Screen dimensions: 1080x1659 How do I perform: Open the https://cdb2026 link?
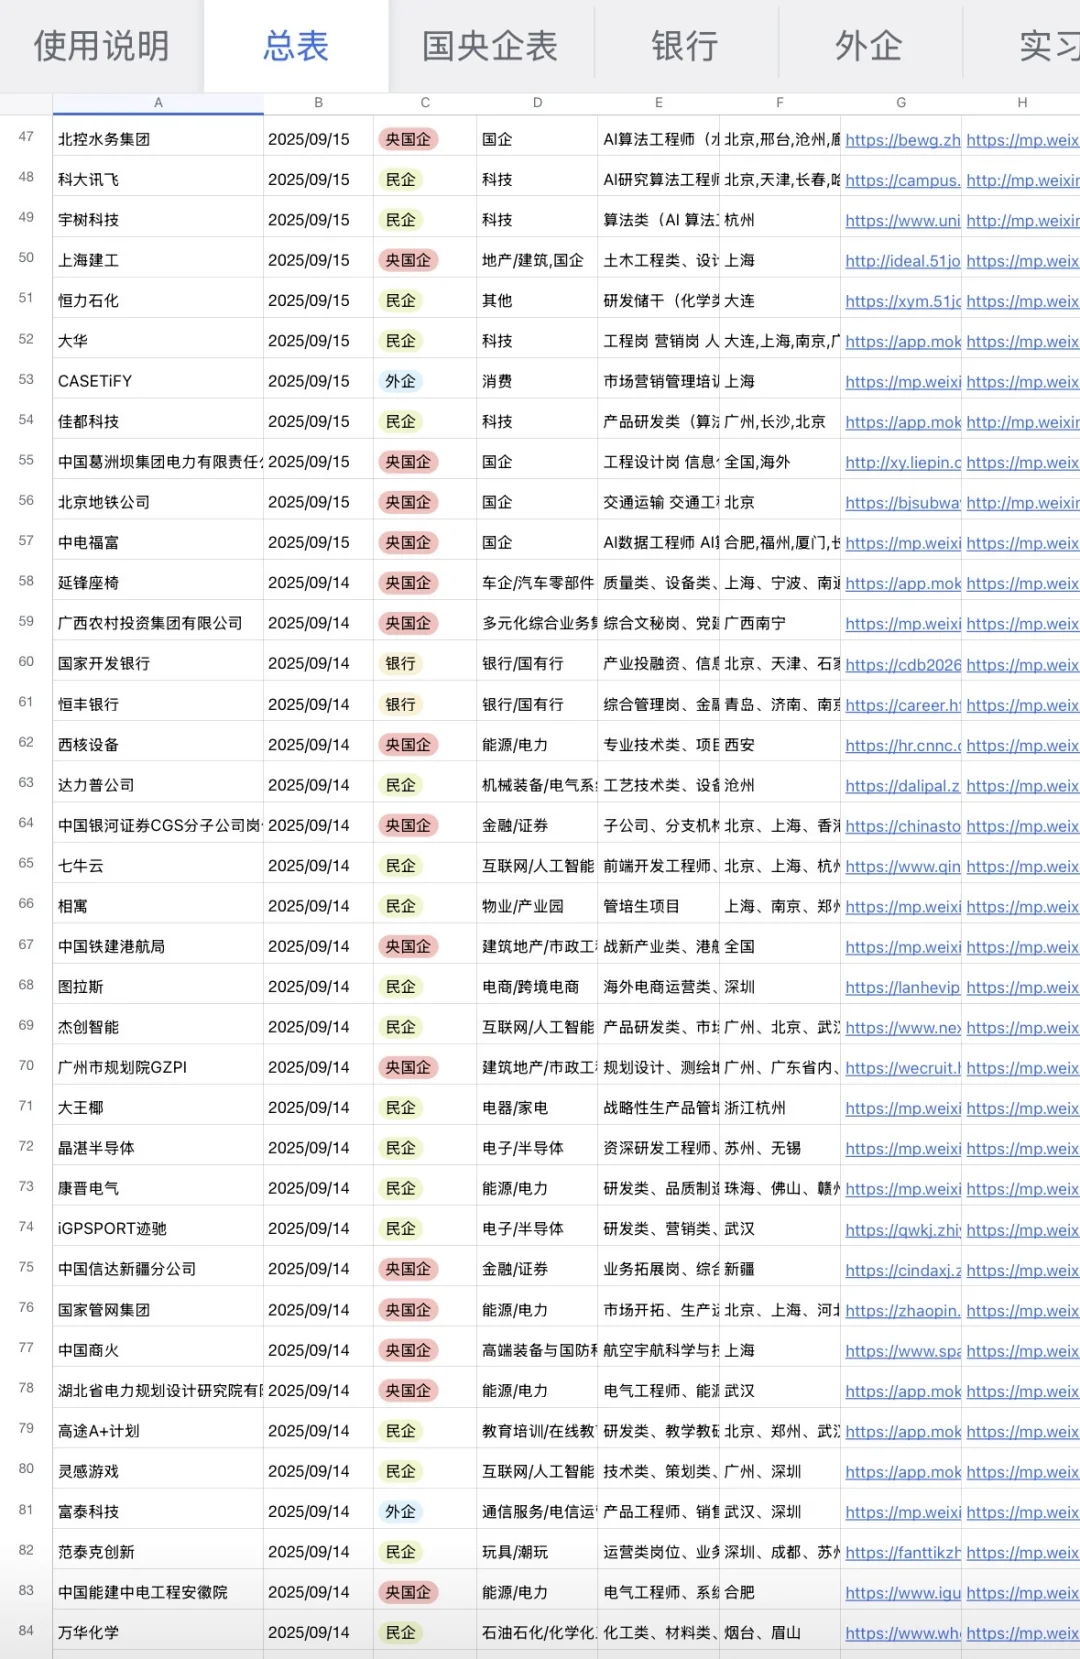[x=903, y=665]
